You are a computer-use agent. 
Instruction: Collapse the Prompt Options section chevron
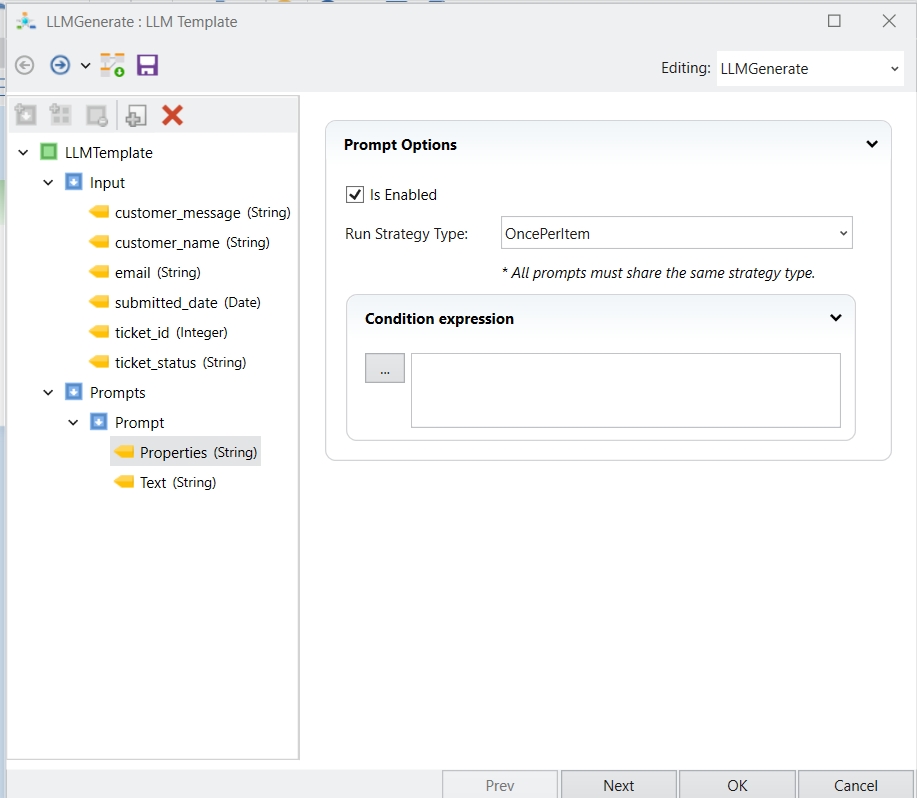872,145
